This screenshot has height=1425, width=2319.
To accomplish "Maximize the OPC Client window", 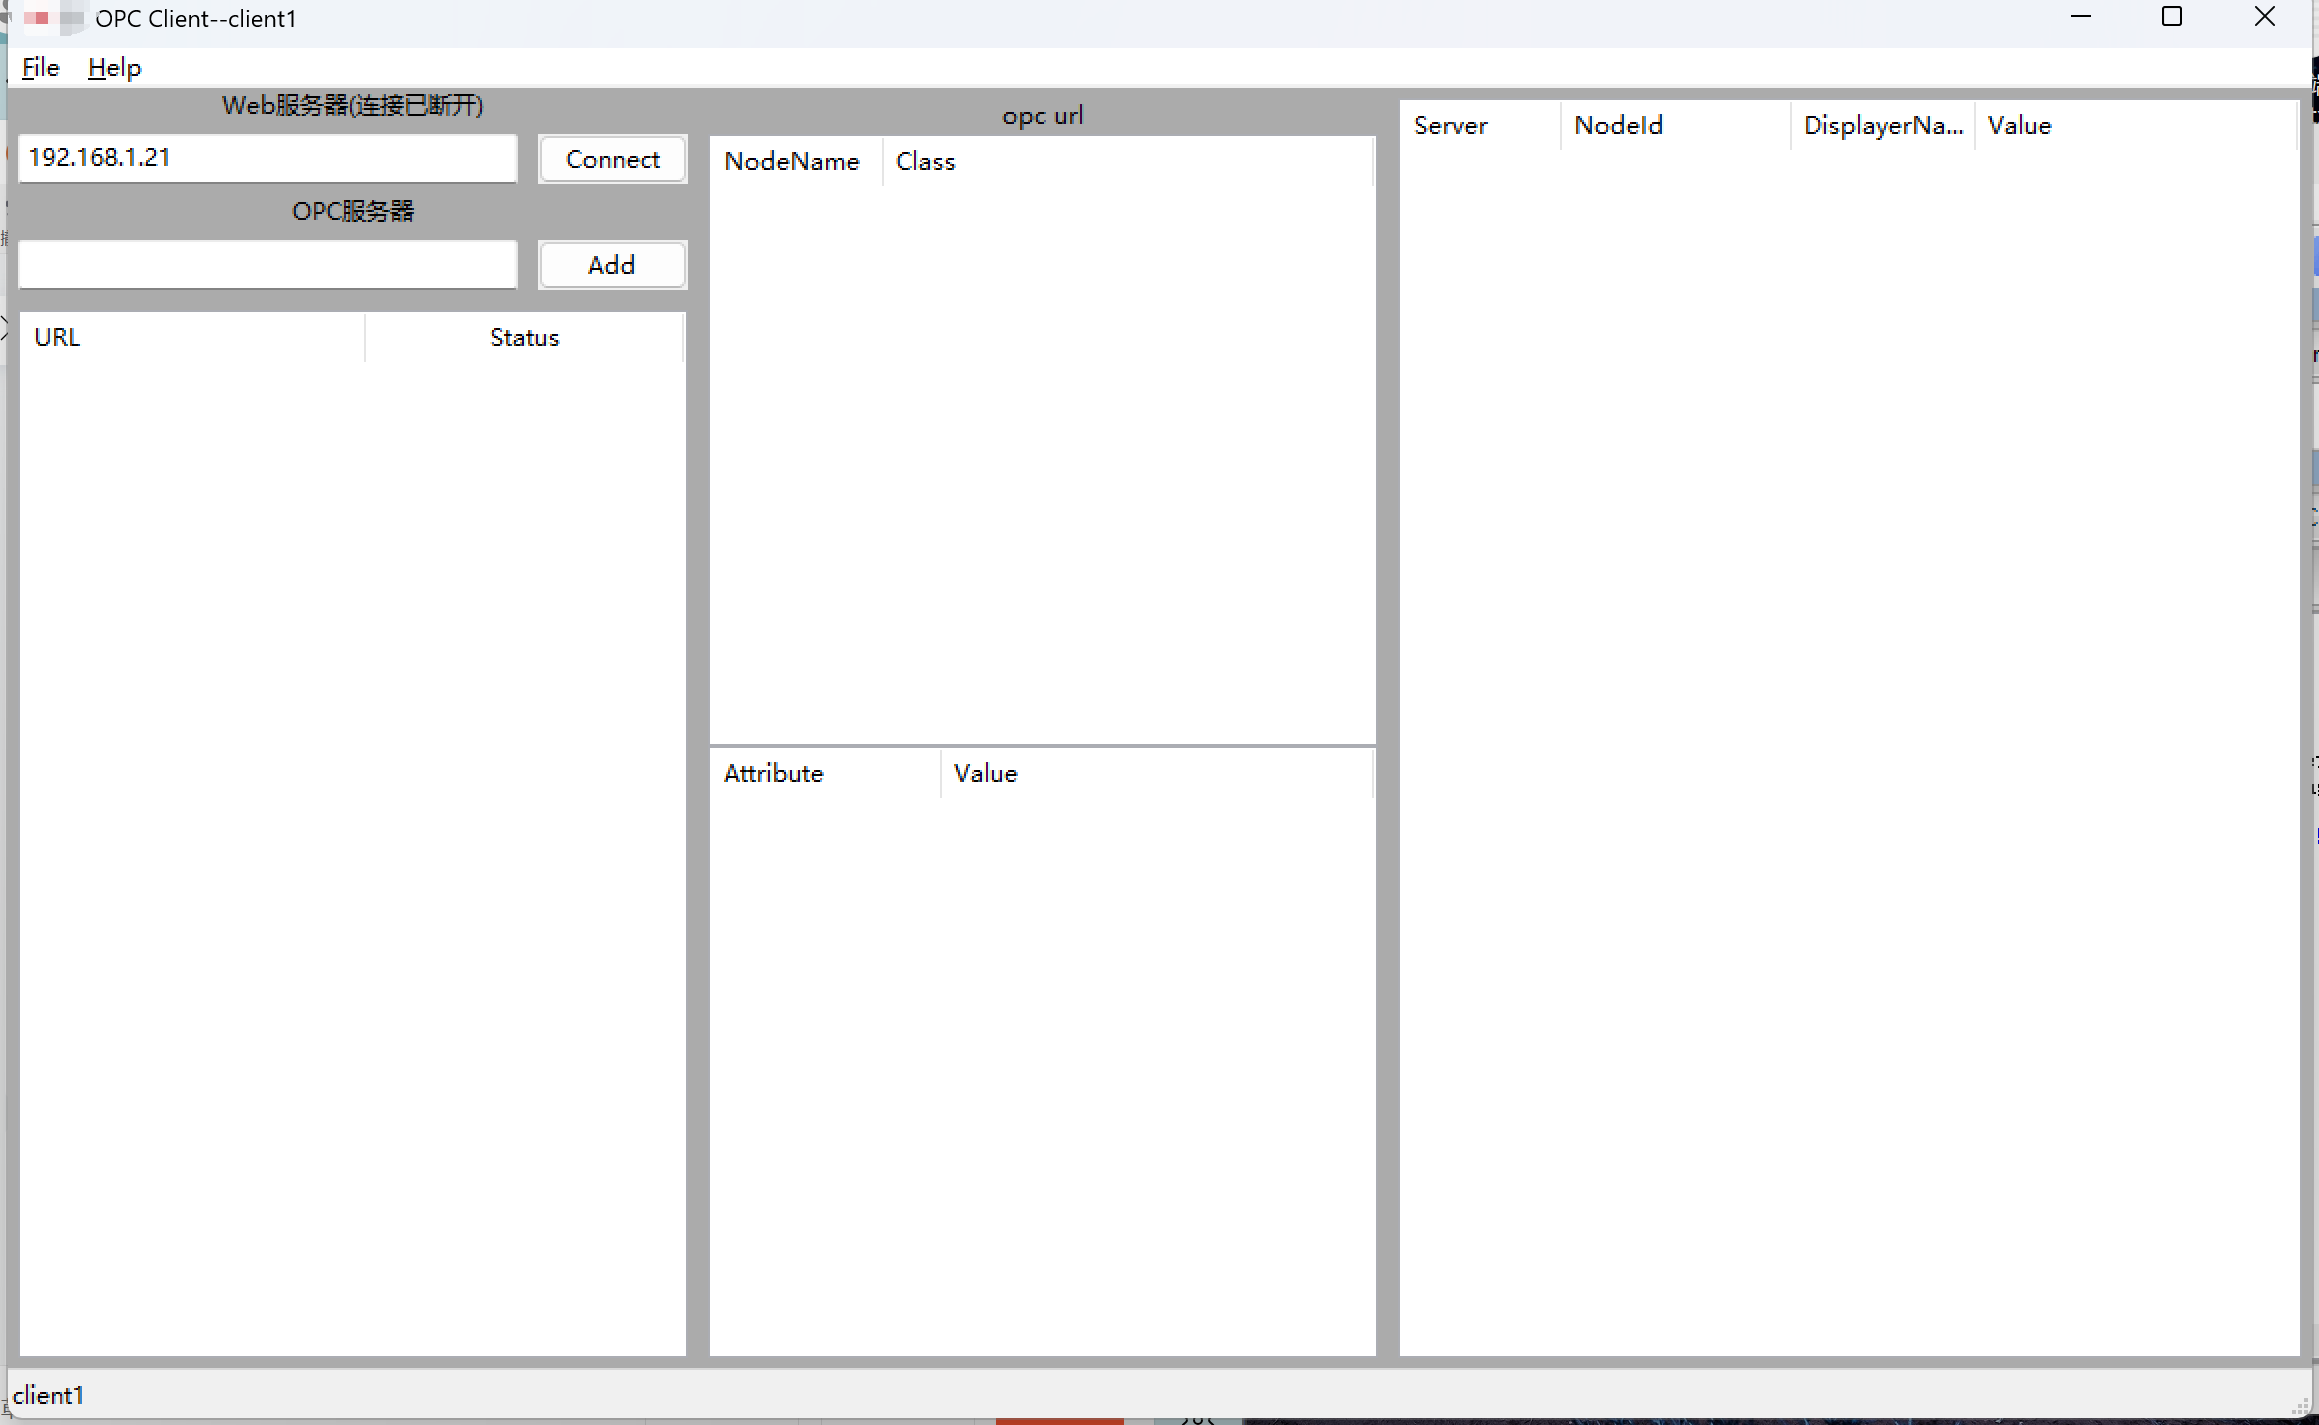I will (2171, 18).
